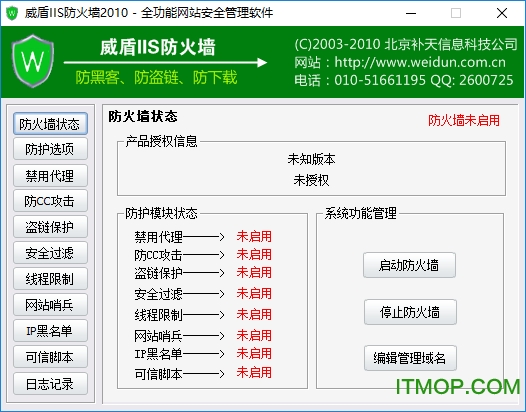Click the weidun.com.cn website address
Viewport: 526px width, 412px height.
click(420, 62)
